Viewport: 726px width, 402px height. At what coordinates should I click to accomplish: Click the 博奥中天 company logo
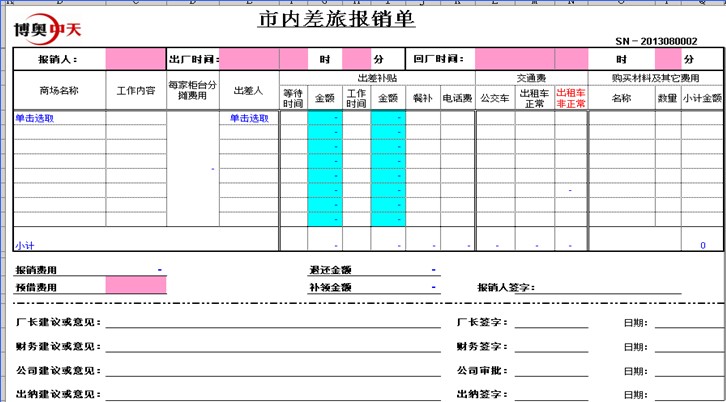tap(50, 28)
